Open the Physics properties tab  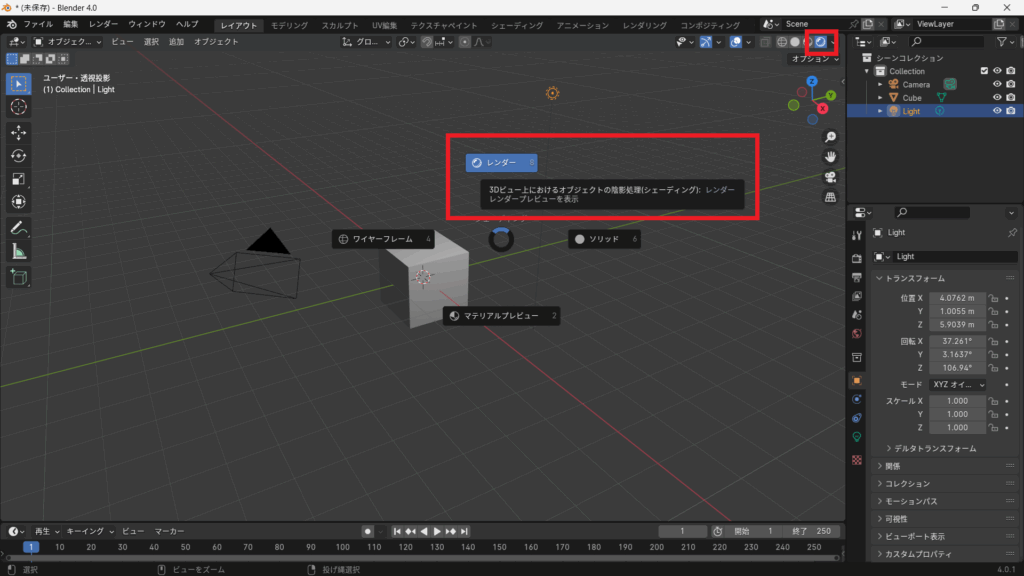pyautogui.click(x=857, y=399)
